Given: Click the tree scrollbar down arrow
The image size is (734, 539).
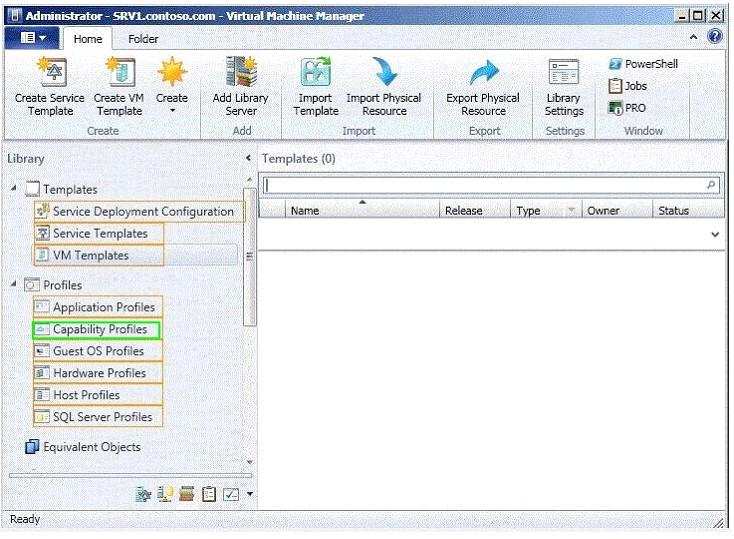Looking at the screenshot, I should coord(250,462).
